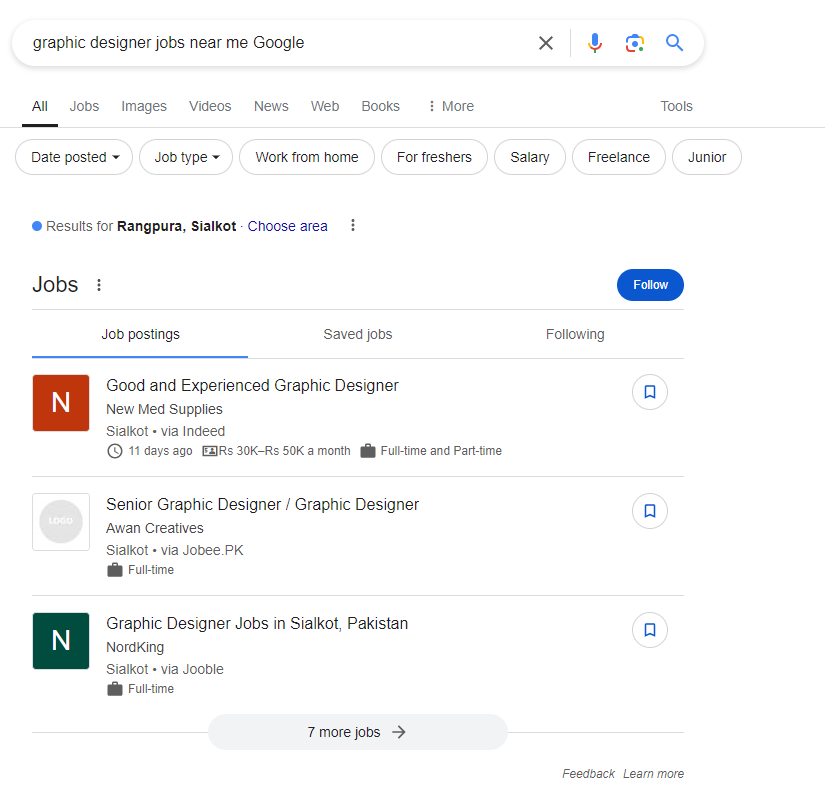Viewport: 825px width, 798px height.
Task: Apply the Junior filter chip
Action: pos(707,157)
